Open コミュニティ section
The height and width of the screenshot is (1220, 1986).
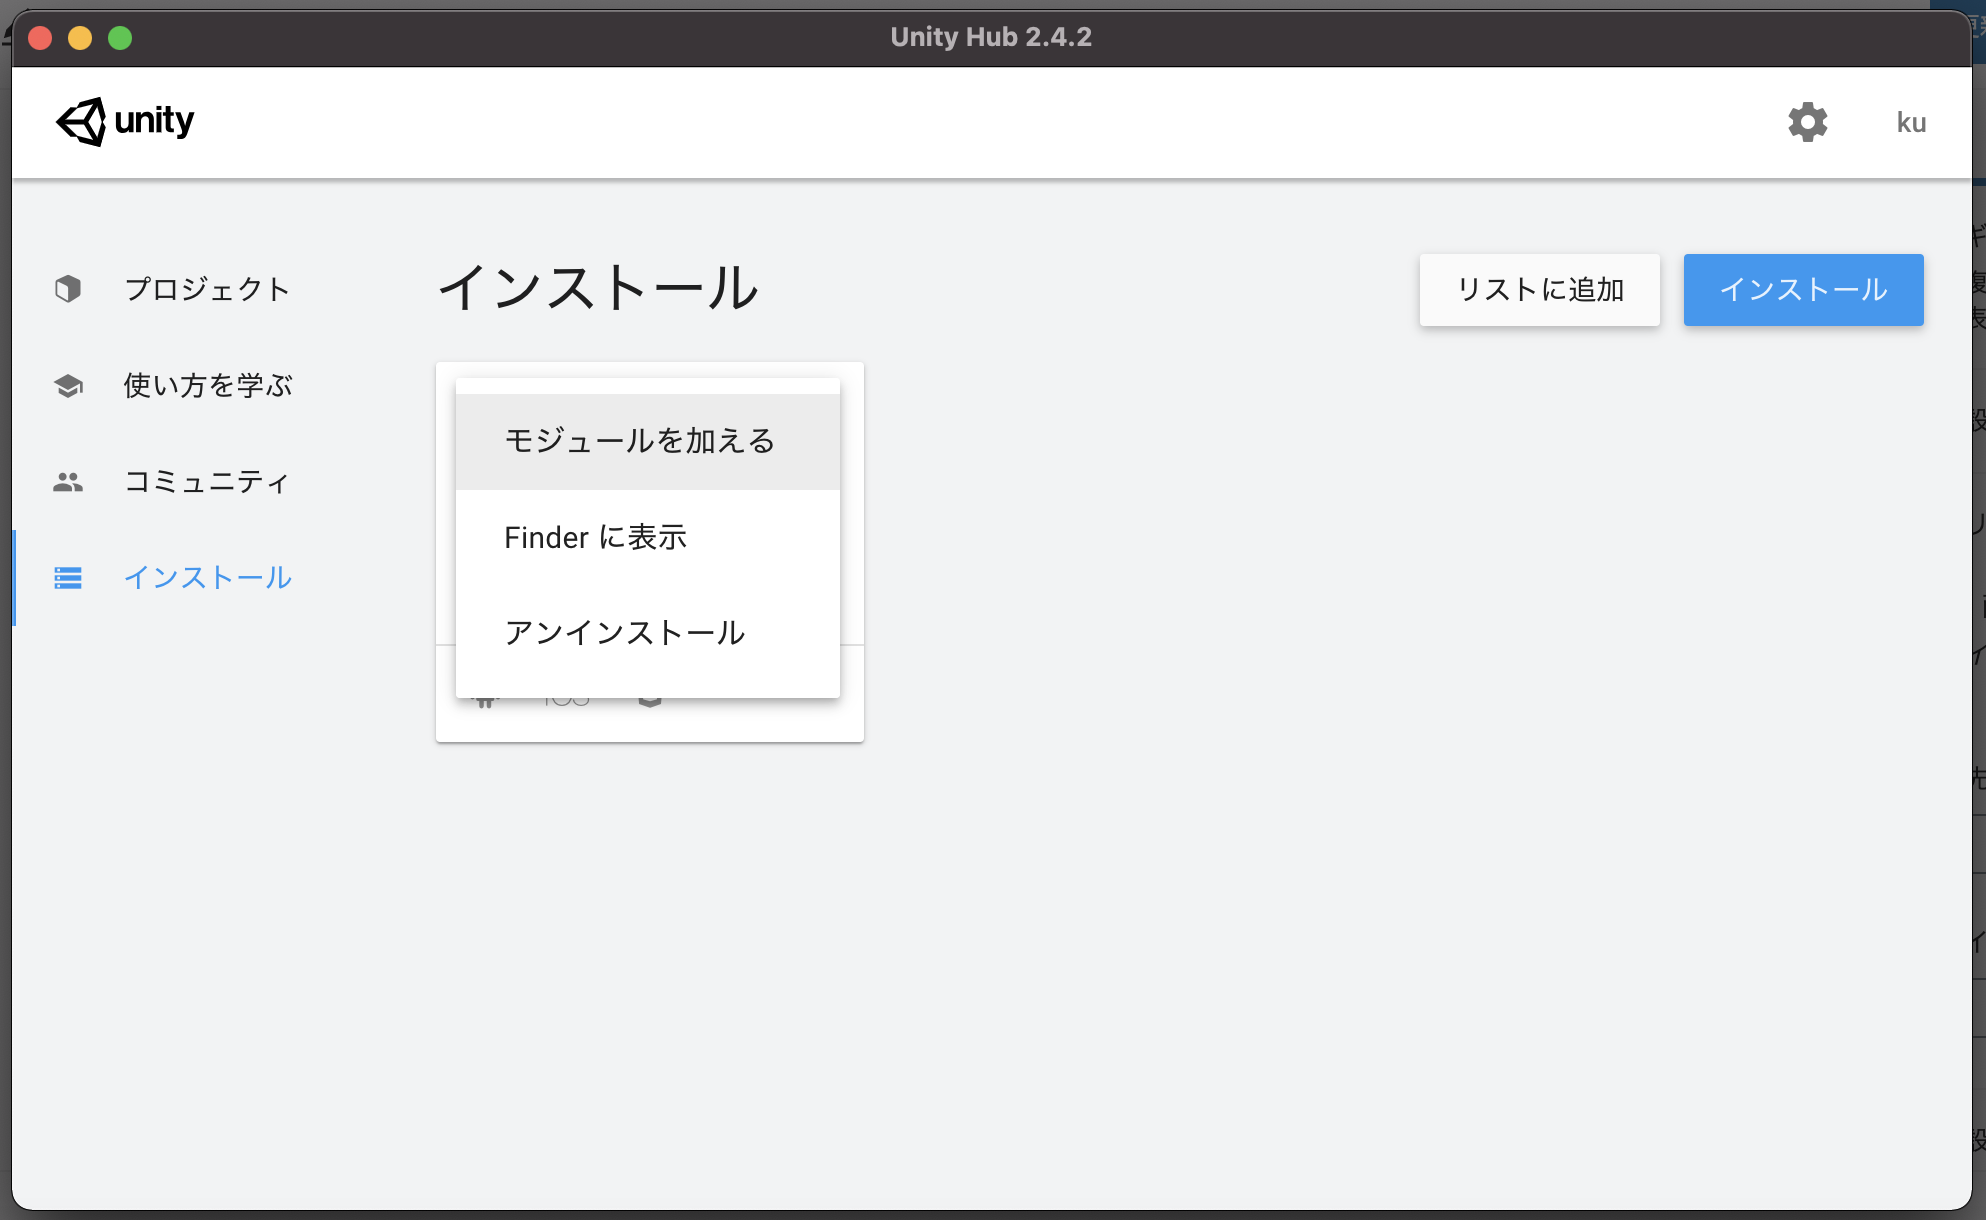point(207,482)
